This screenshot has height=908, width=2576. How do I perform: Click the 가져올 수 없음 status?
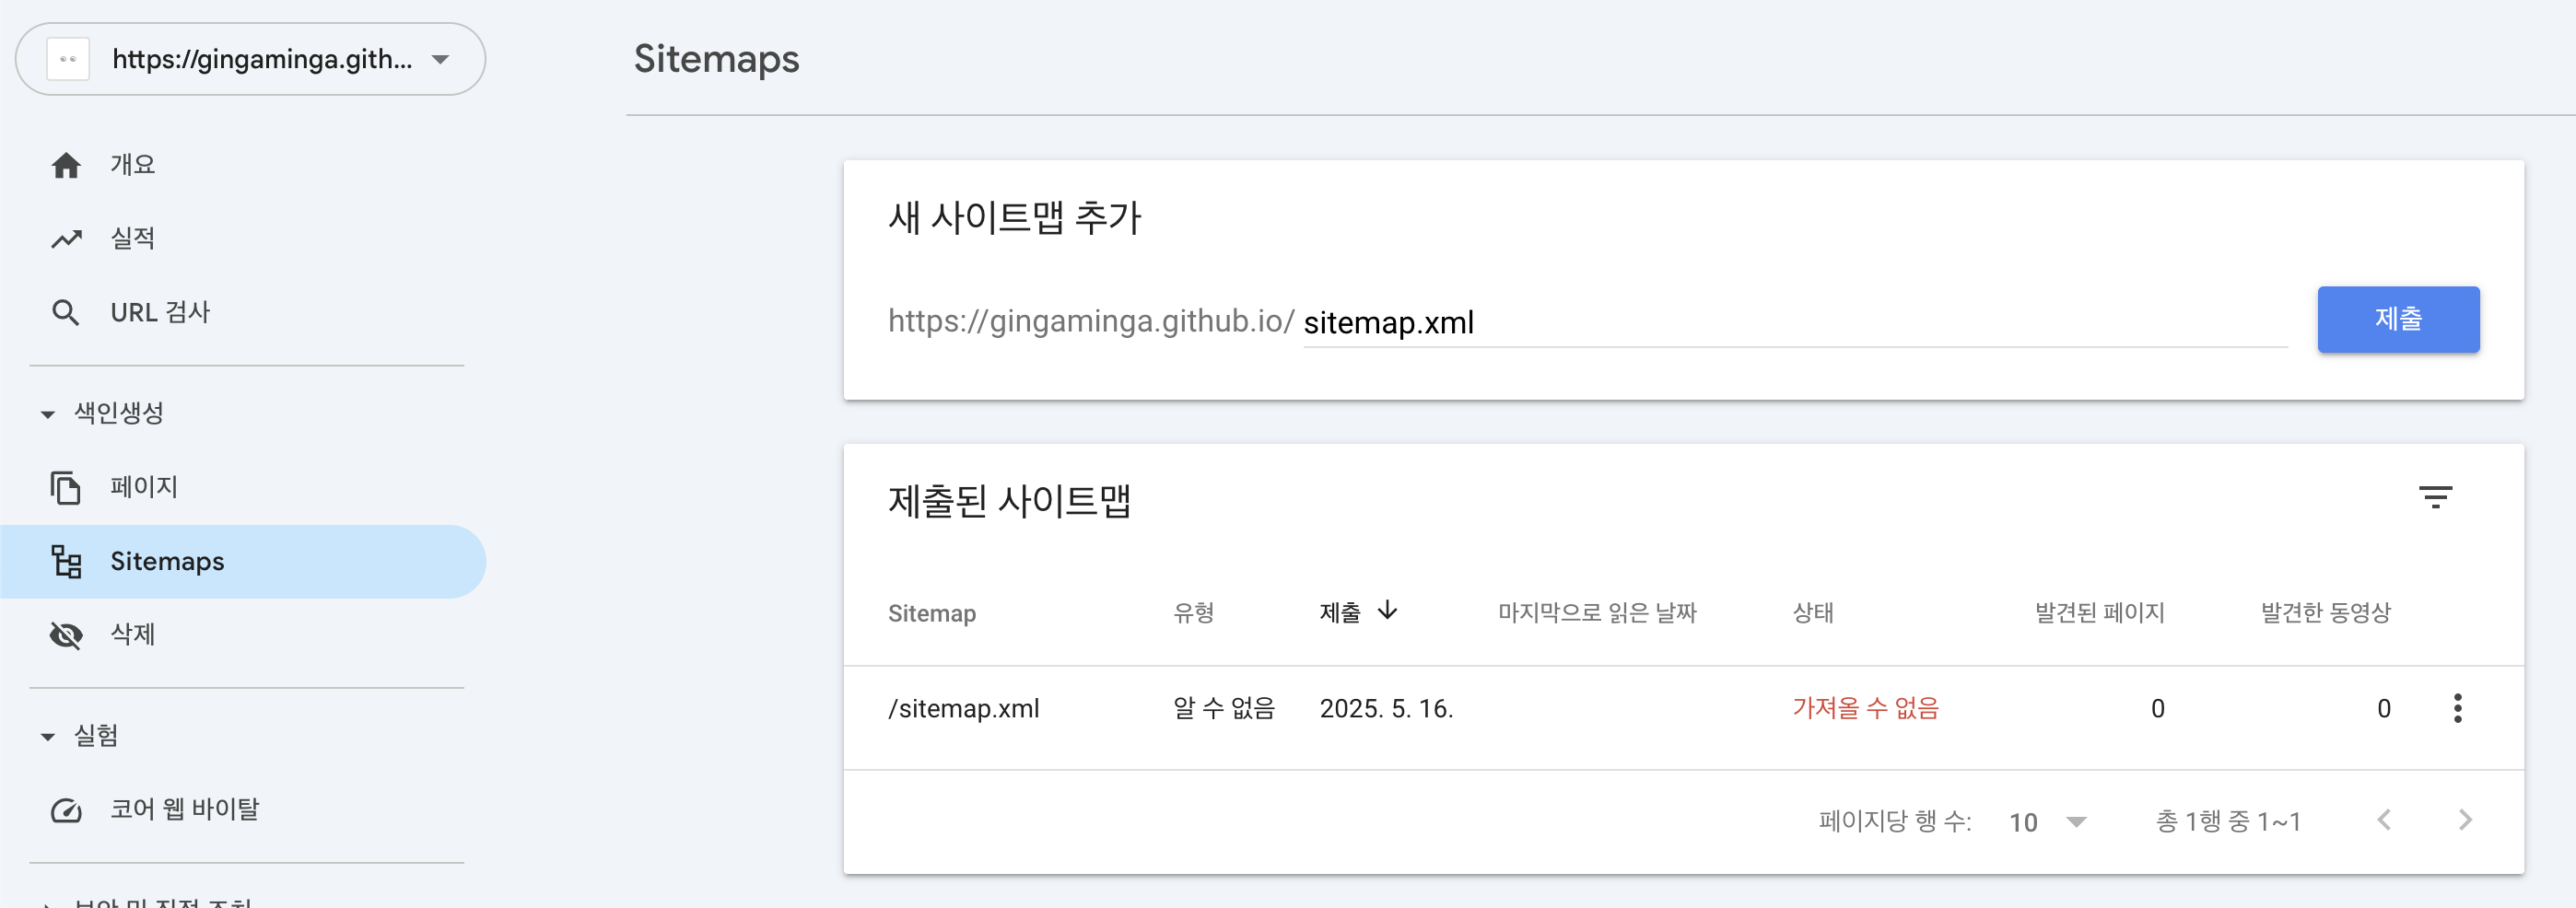[x=1865, y=709]
